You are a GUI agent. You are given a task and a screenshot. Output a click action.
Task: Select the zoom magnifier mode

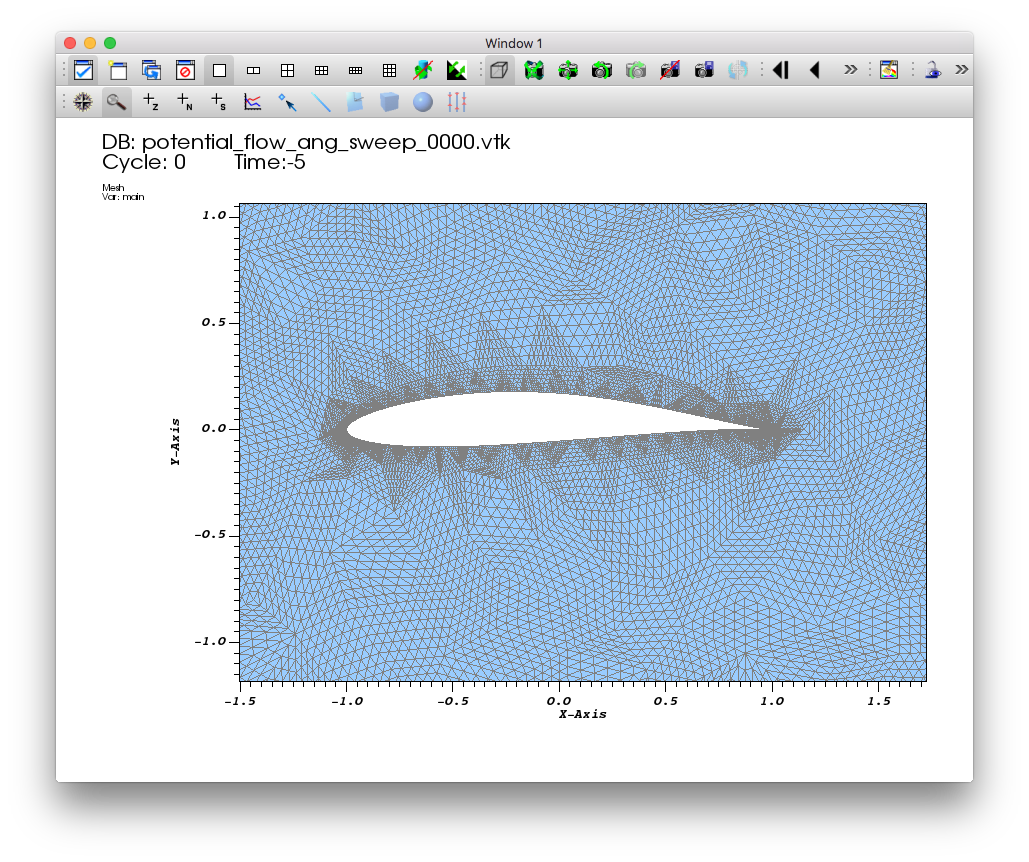(117, 102)
